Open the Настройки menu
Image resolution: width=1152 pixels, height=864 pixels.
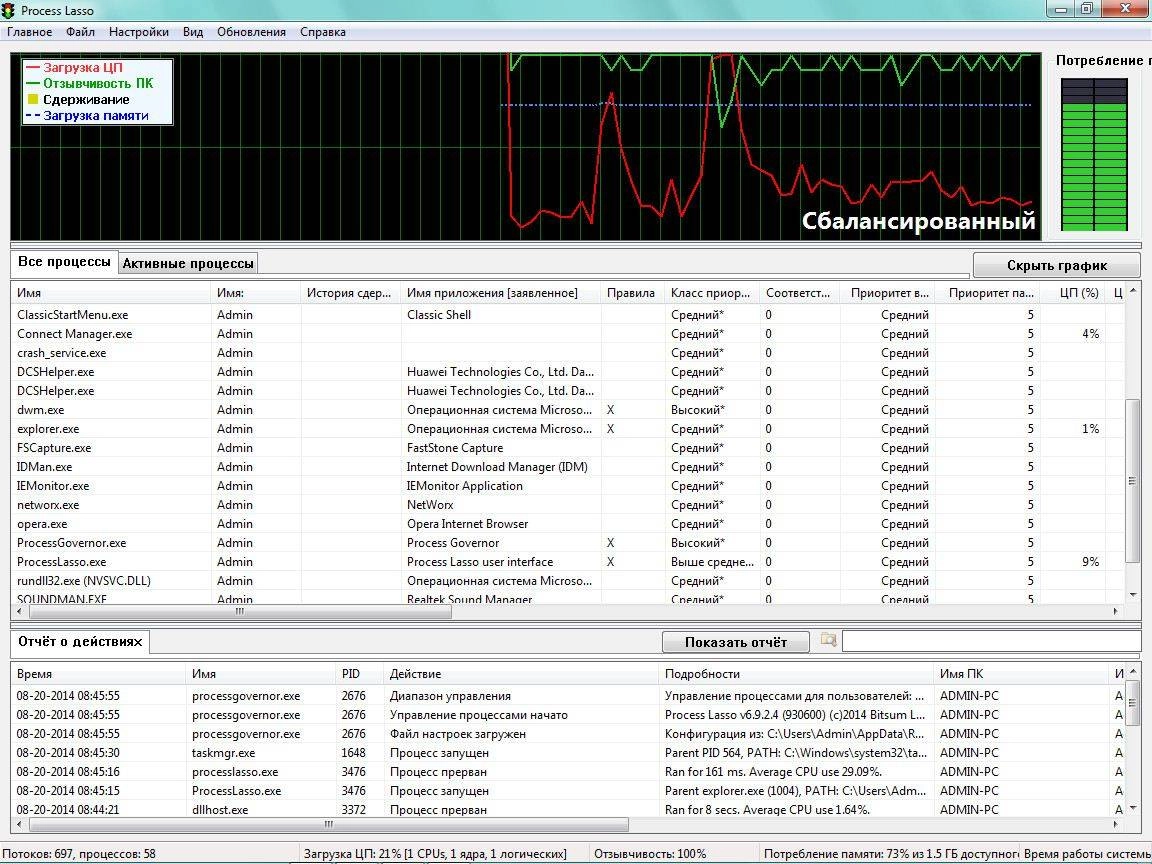pos(138,32)
